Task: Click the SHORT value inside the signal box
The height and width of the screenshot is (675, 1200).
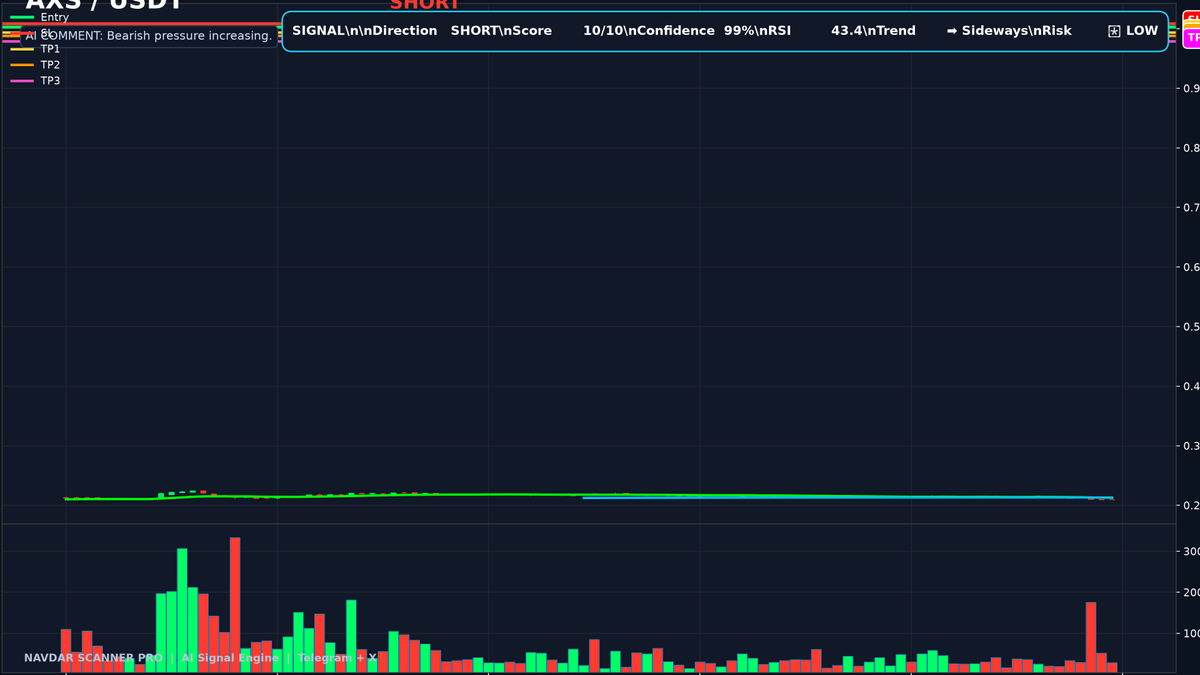Action: click(x=475, y=31)
